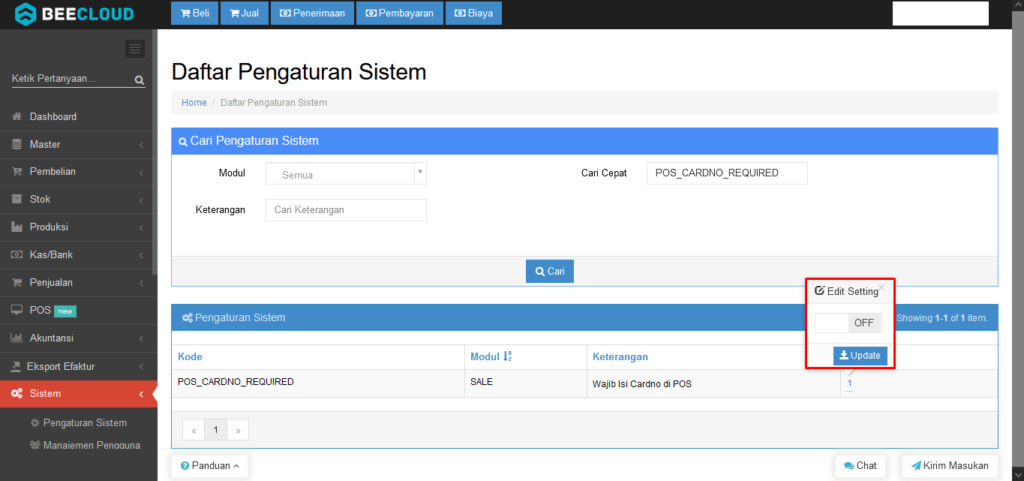Open the Beli shortcut button
The height and width of the screenshot is (481, 1024).
click(195, 13)
